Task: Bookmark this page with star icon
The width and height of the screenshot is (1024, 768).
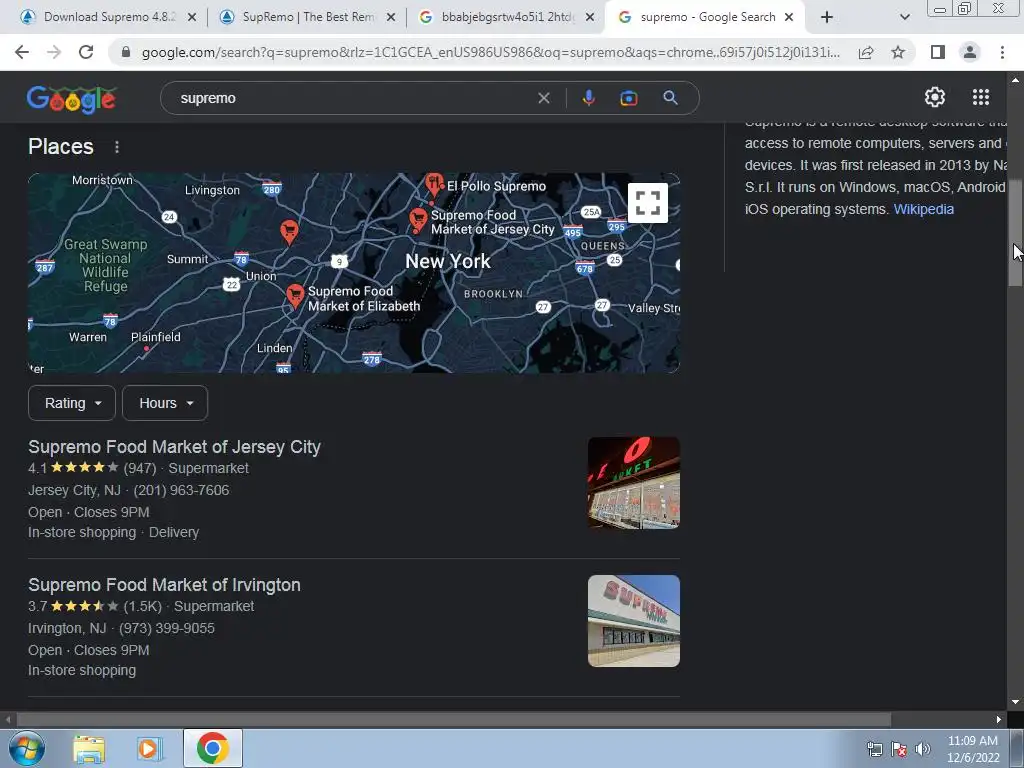Action: [x=898, y=52]
